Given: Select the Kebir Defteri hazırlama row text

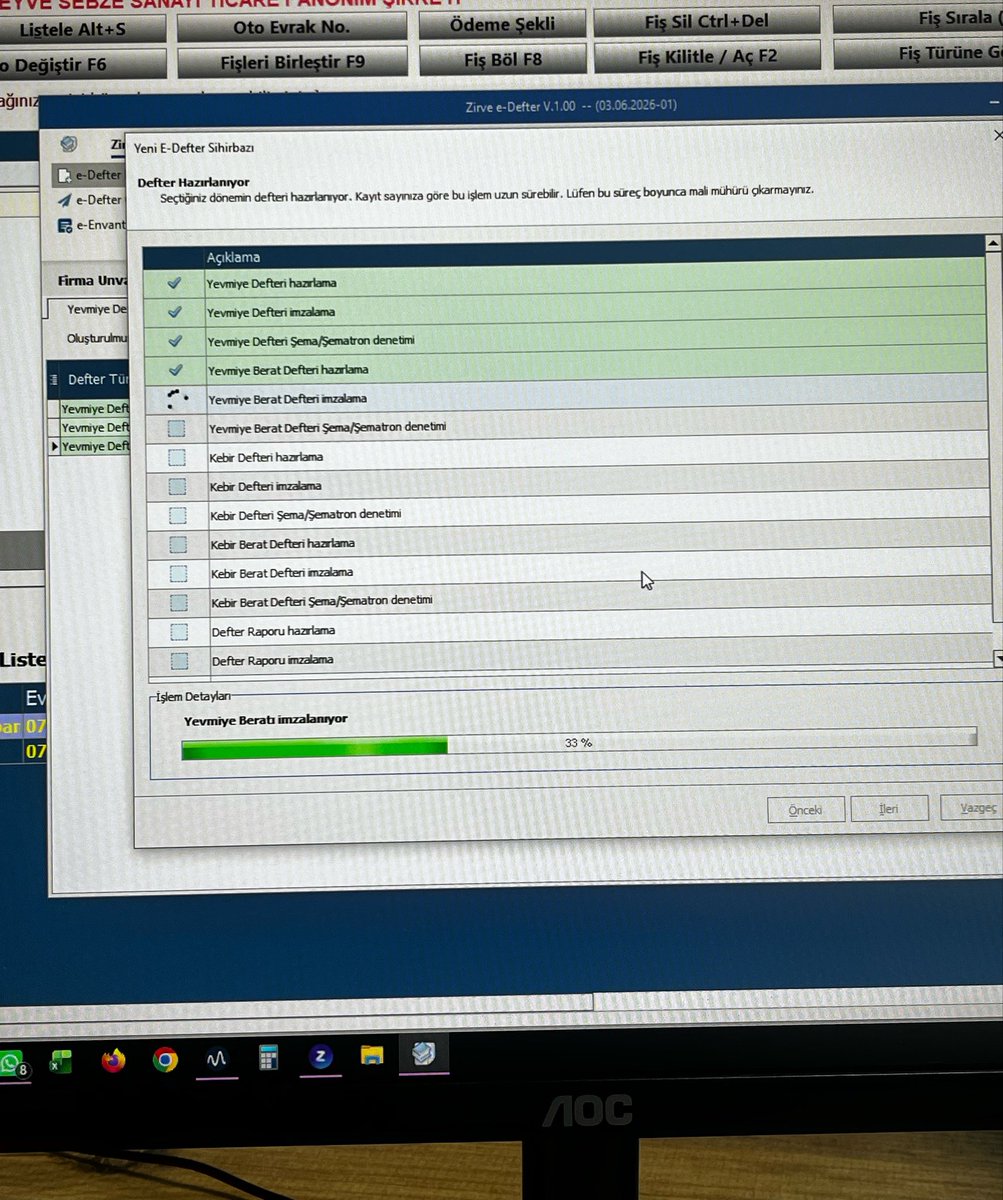Looking at the screenshot, I should pyautogui.click(x=267, y=457).
